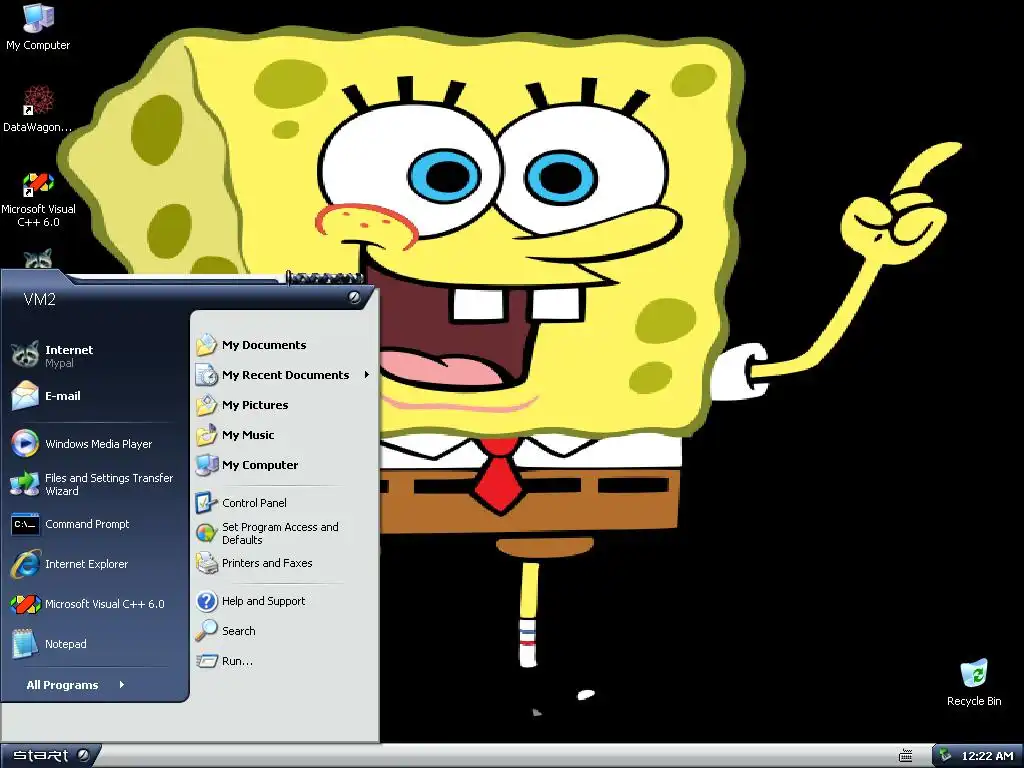1024x768 pixels.
Task: Open Help and Support question mark icon
Action: tap(206, 601)
